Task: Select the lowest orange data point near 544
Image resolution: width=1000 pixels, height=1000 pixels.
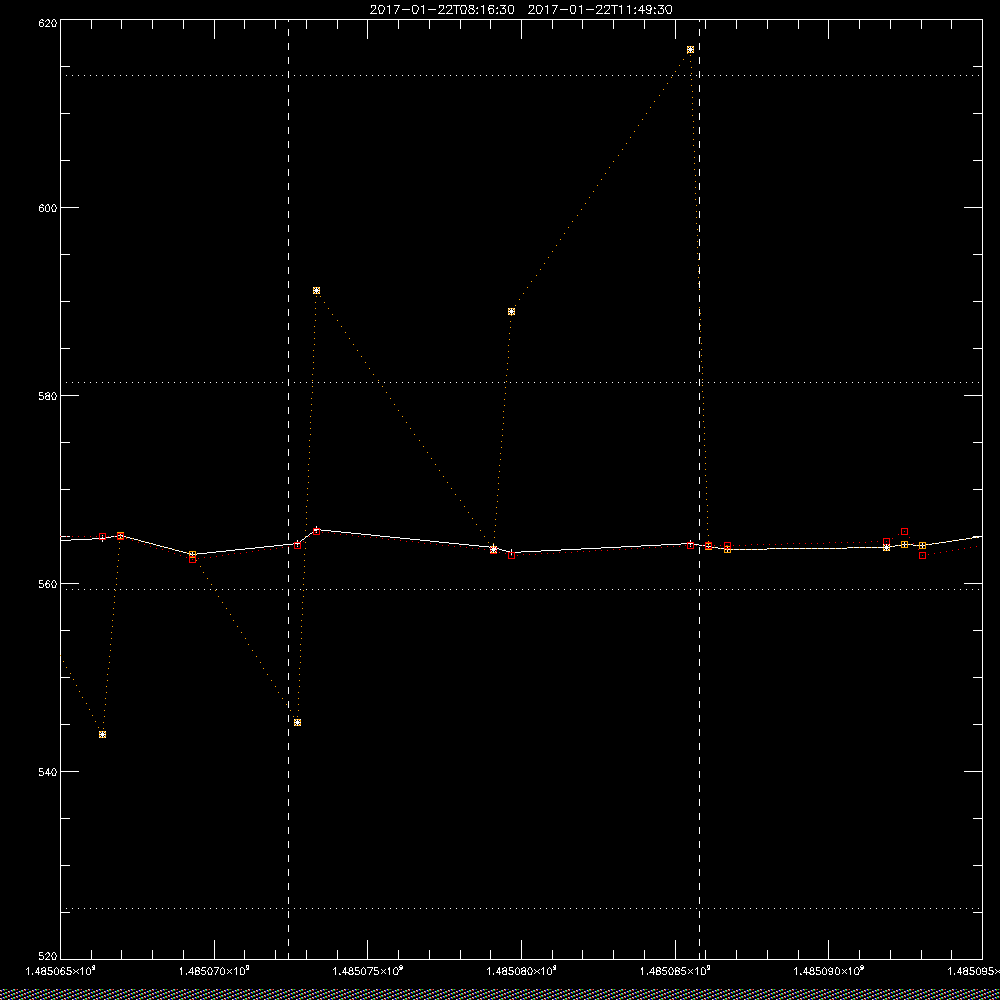Action: click(103, 734)
